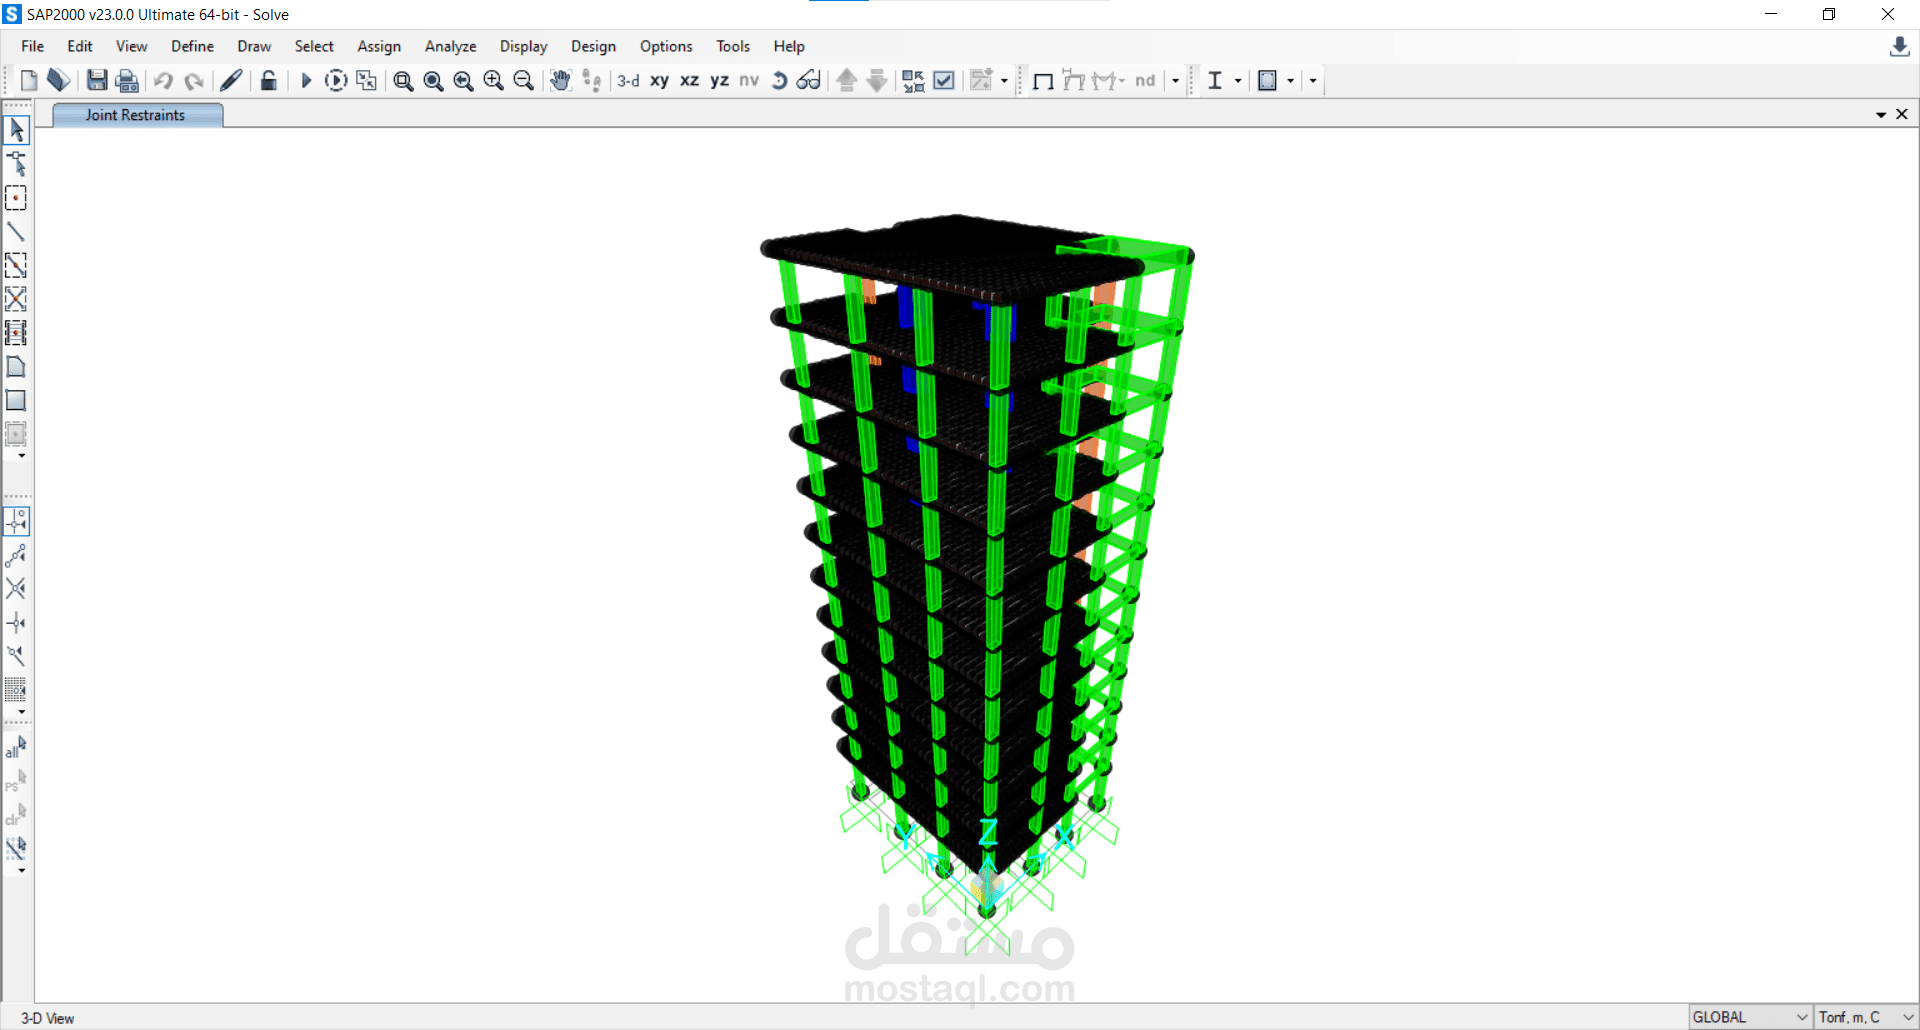Screen dimensions: 1920x1030
Task: Expand the last toolbar overflow arrow
Action: (1313, 81)
